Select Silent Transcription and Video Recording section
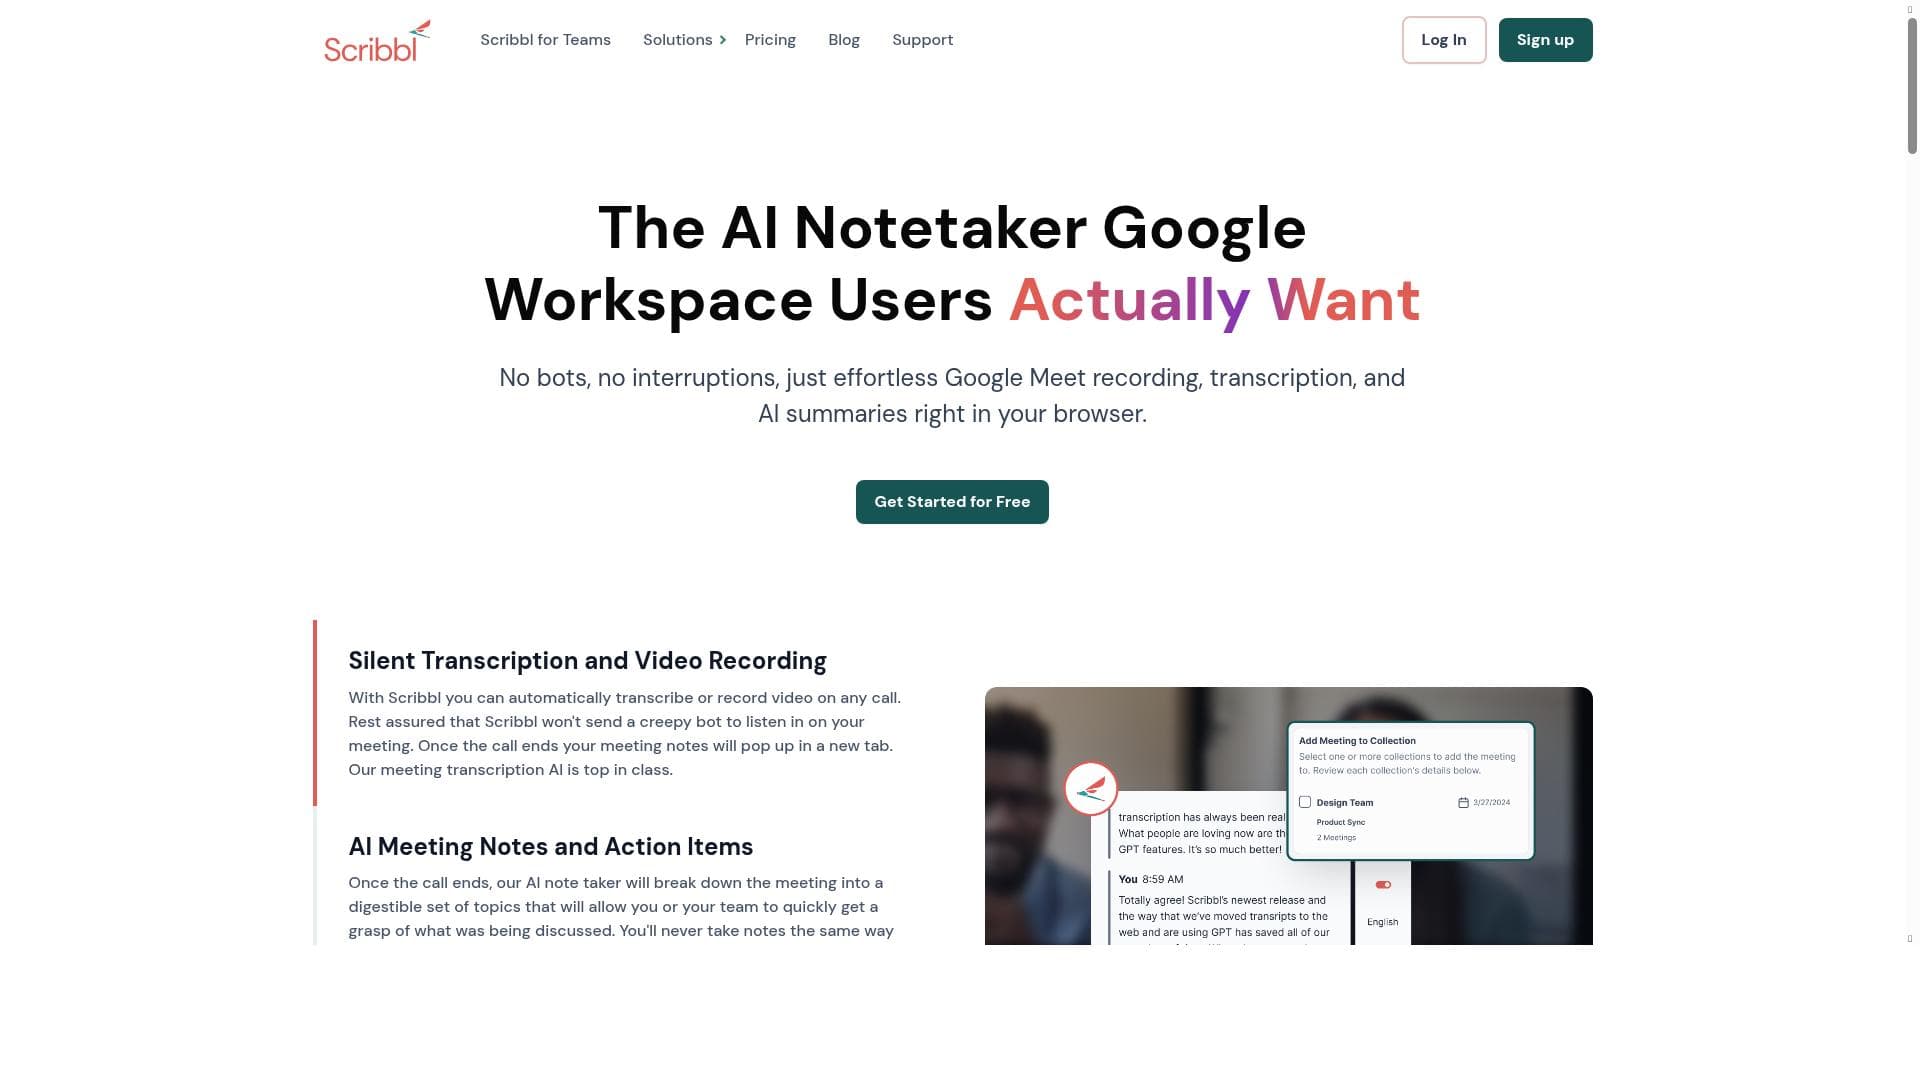This screenshot has width=1920, height=1080. tap(587, 661)
